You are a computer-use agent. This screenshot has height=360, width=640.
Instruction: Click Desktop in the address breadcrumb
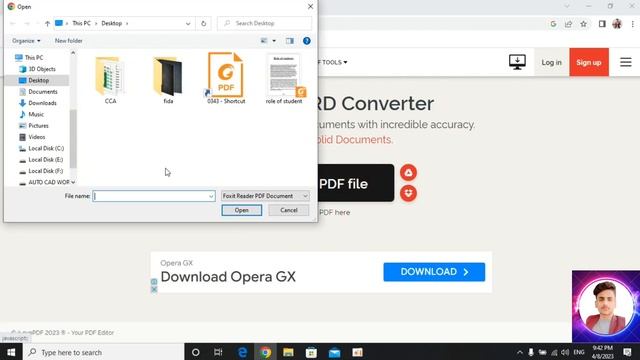[x=111, y=24]
